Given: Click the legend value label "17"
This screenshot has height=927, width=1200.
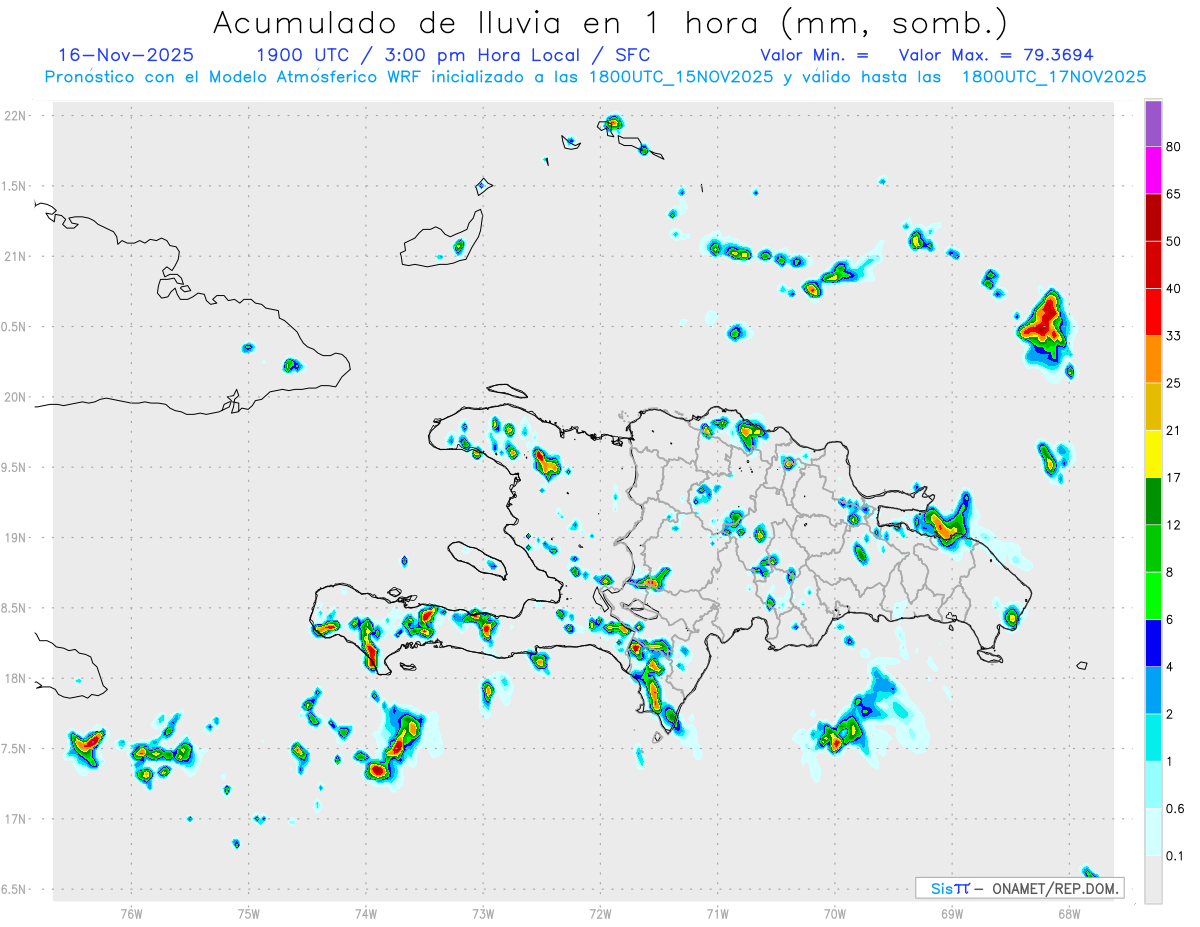Looking at the screenshot, I should coord(1174,478).
